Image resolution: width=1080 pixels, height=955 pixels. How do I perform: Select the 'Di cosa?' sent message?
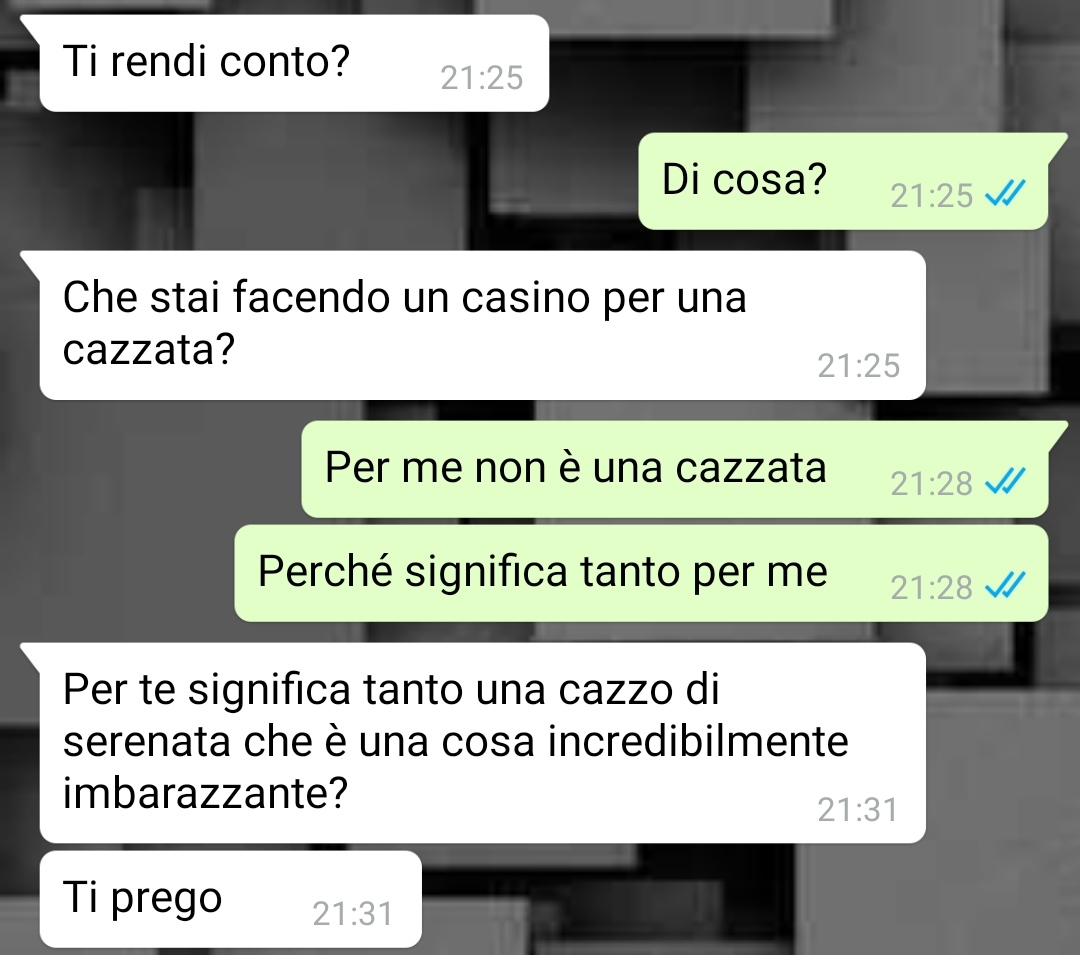point(843,181)
